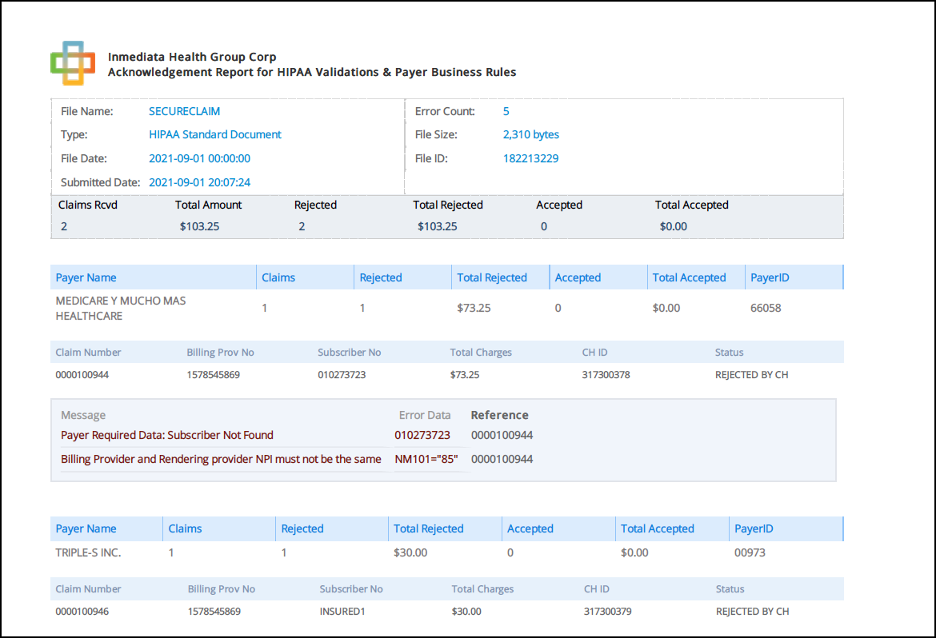Click claim number 0000100944 under Claim Number
The image size is (936, 638).
[x=82, y=375]
